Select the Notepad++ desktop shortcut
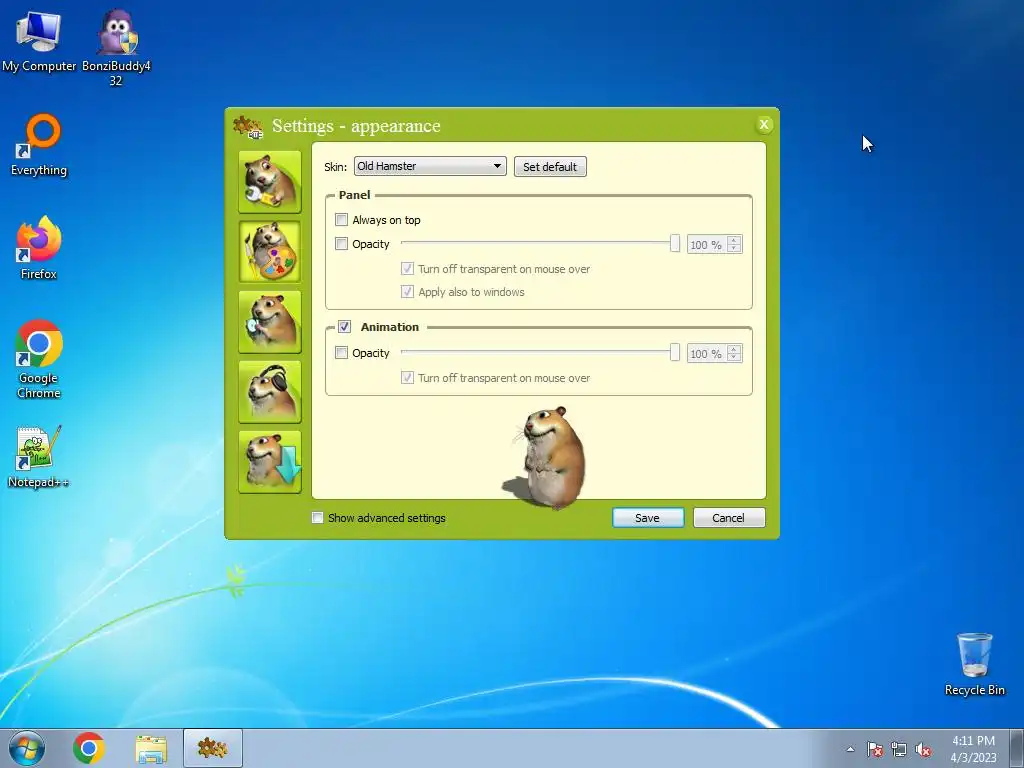Image resolution: width=1024 pixels, height=768 pixels. [39, 456]
